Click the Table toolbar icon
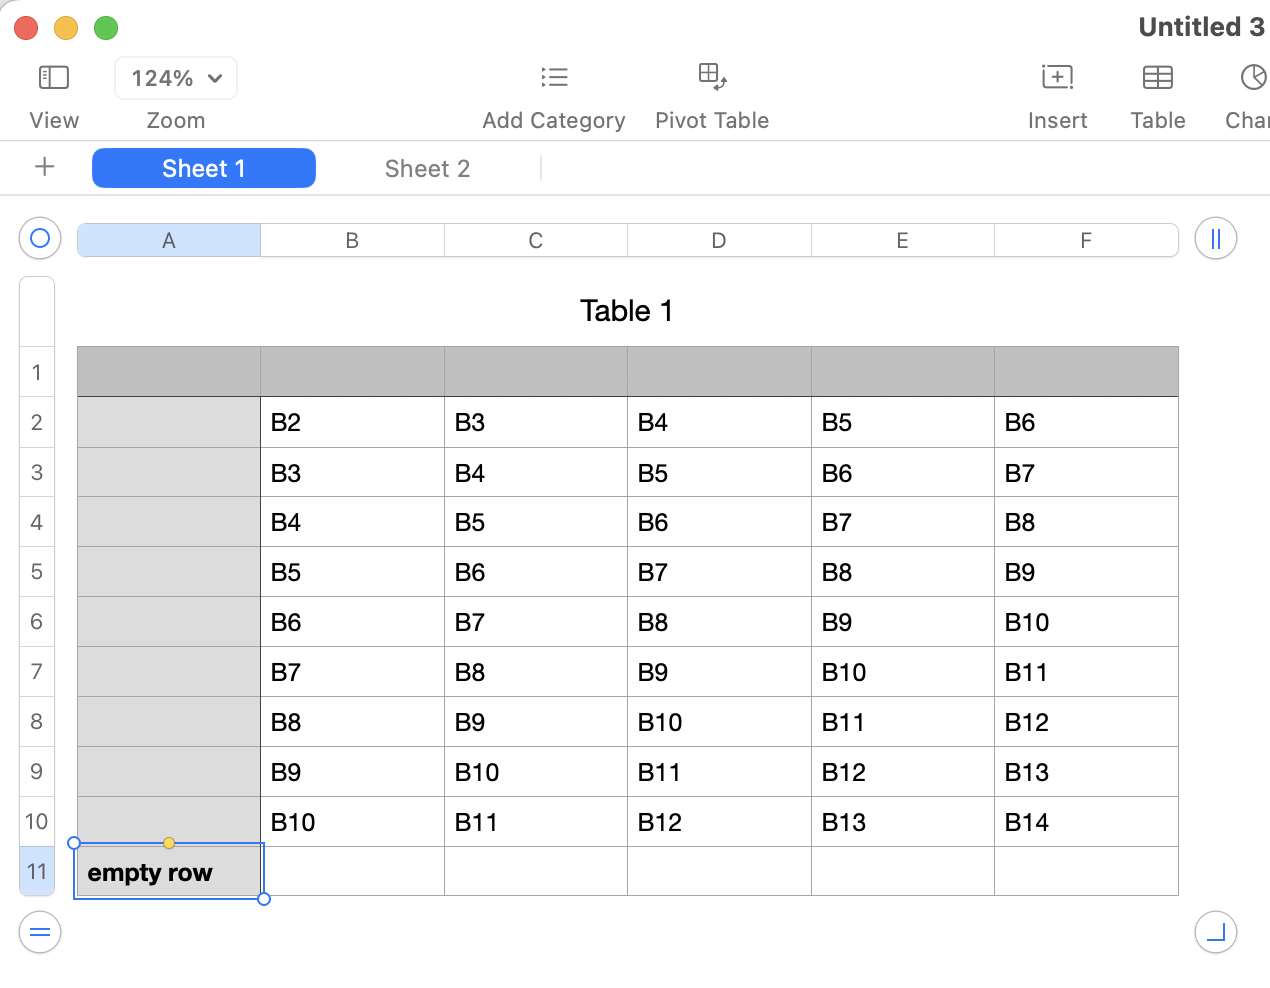 (x=1157, y=78)
